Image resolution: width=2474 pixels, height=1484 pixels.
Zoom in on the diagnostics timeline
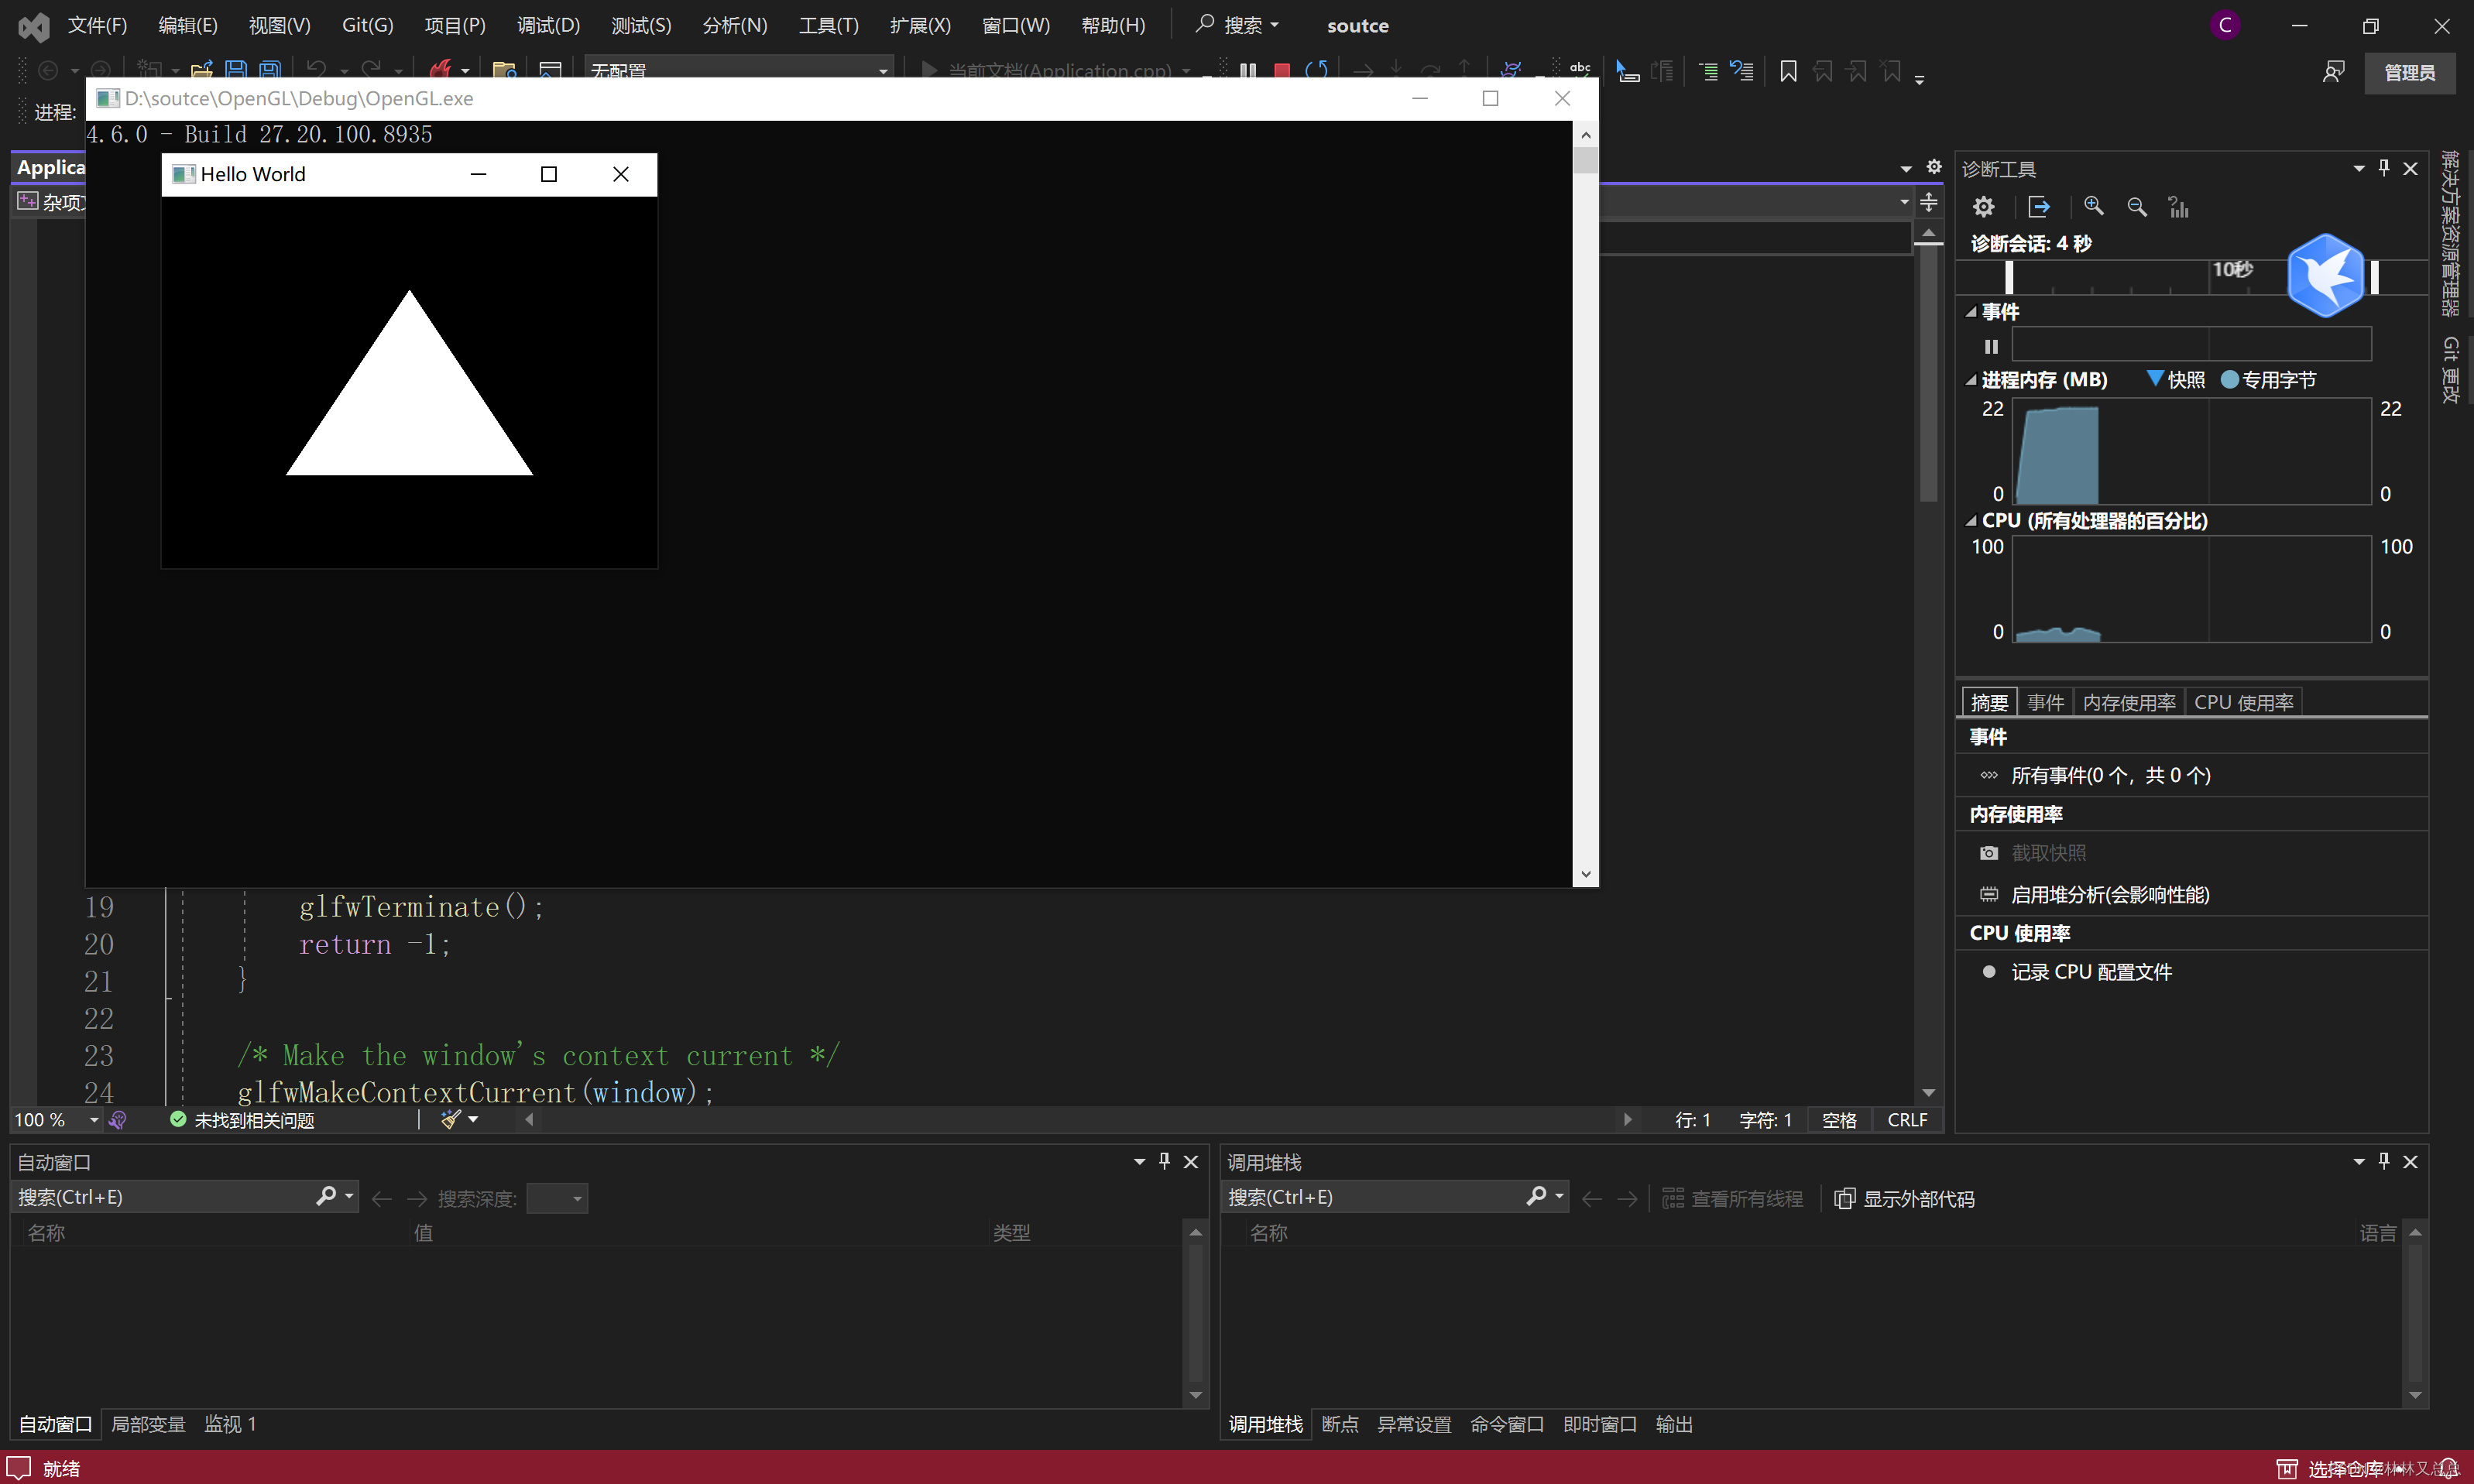coord(2093,207)
